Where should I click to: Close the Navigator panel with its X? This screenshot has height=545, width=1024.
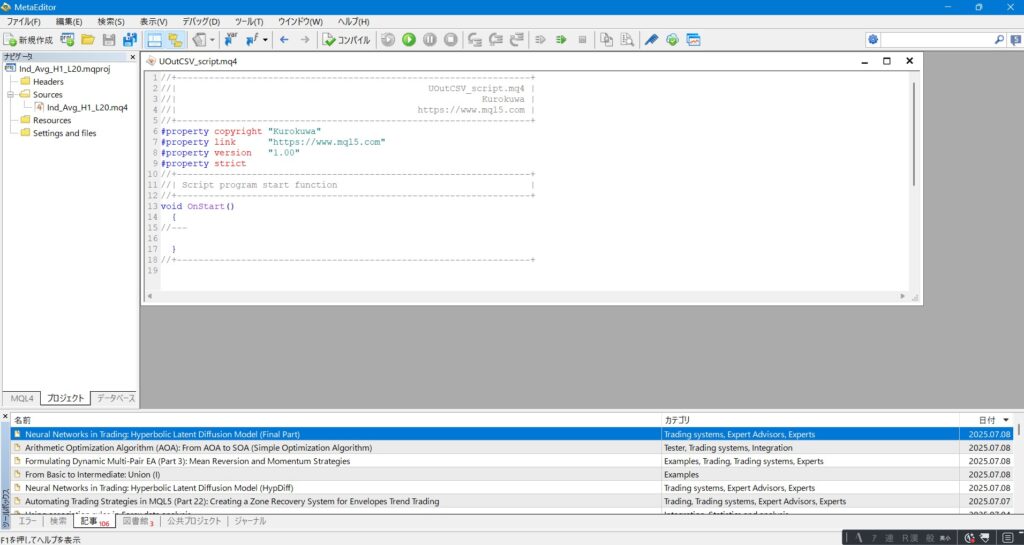(x=133, y=57)
